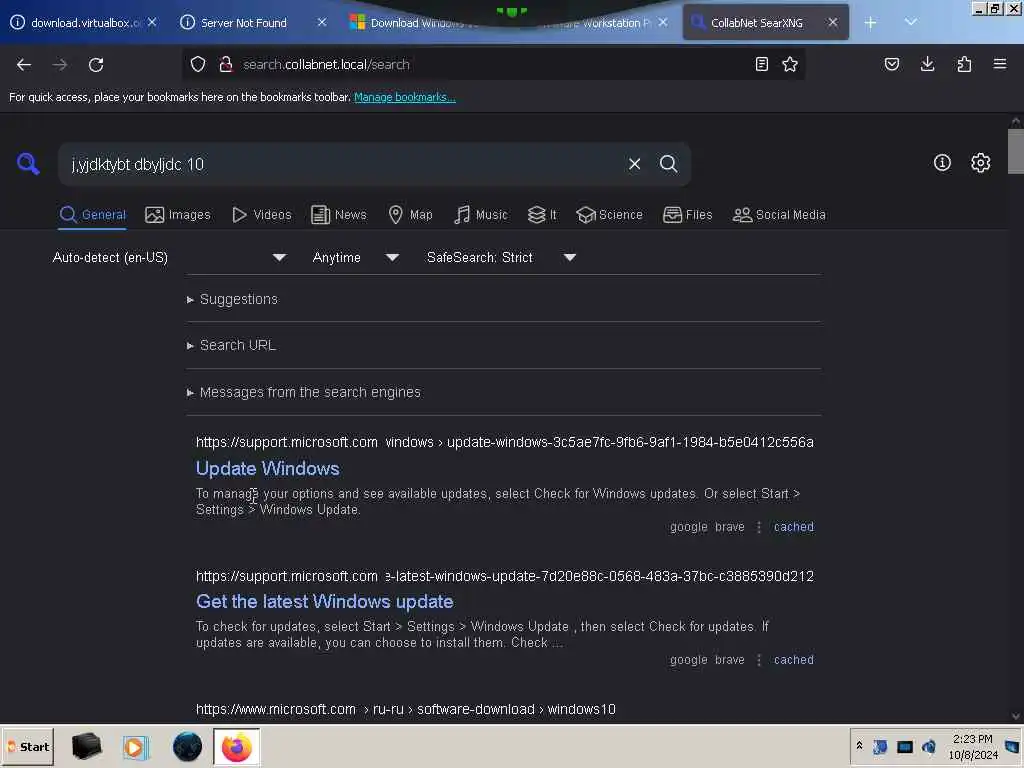Open the Downloads panel
The height and width of the screenshot is (768, 1024).
point(927,64)
